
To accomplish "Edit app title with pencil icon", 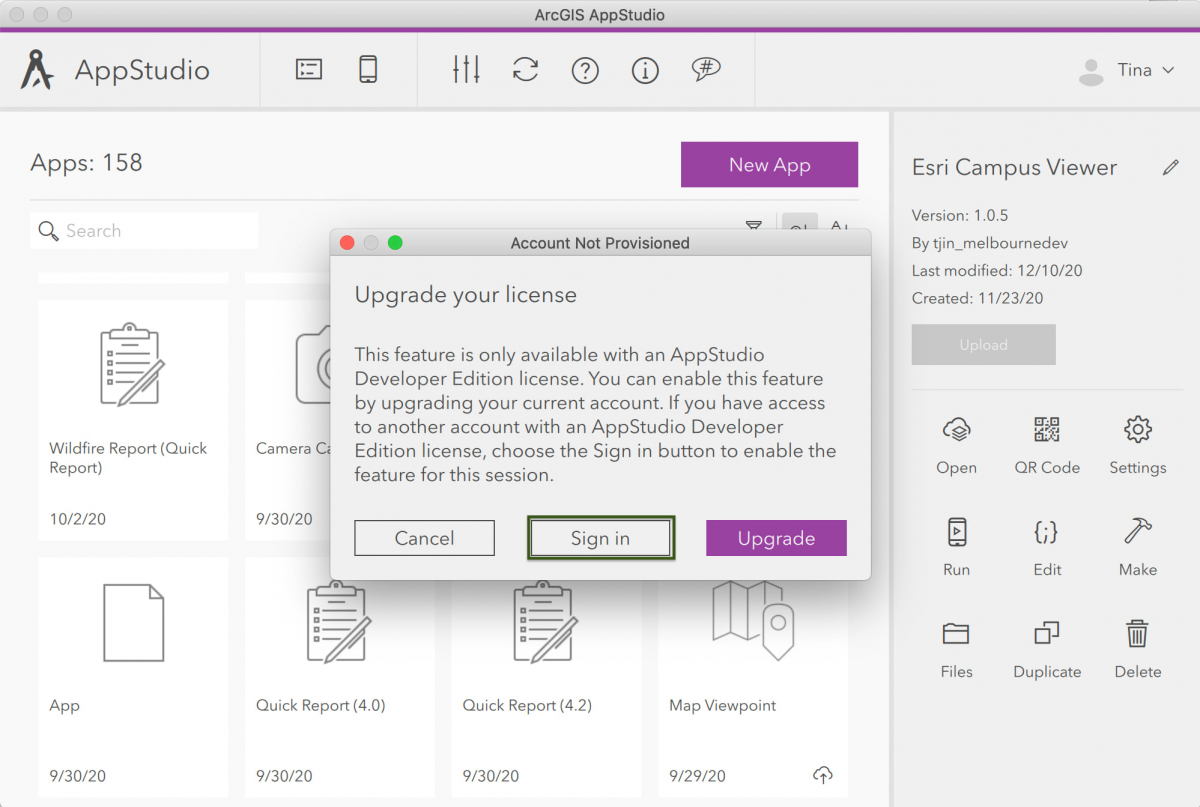I will coord(1171,168).
